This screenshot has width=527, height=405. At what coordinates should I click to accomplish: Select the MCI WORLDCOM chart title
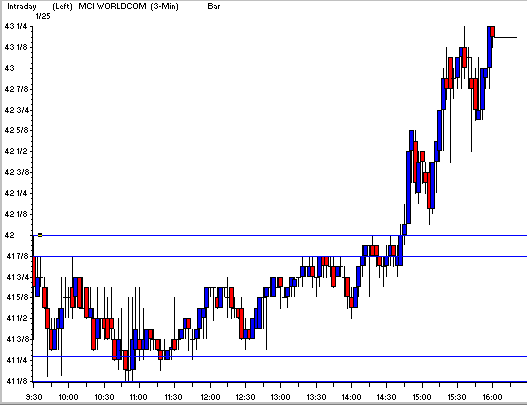(x=112, y=6)
